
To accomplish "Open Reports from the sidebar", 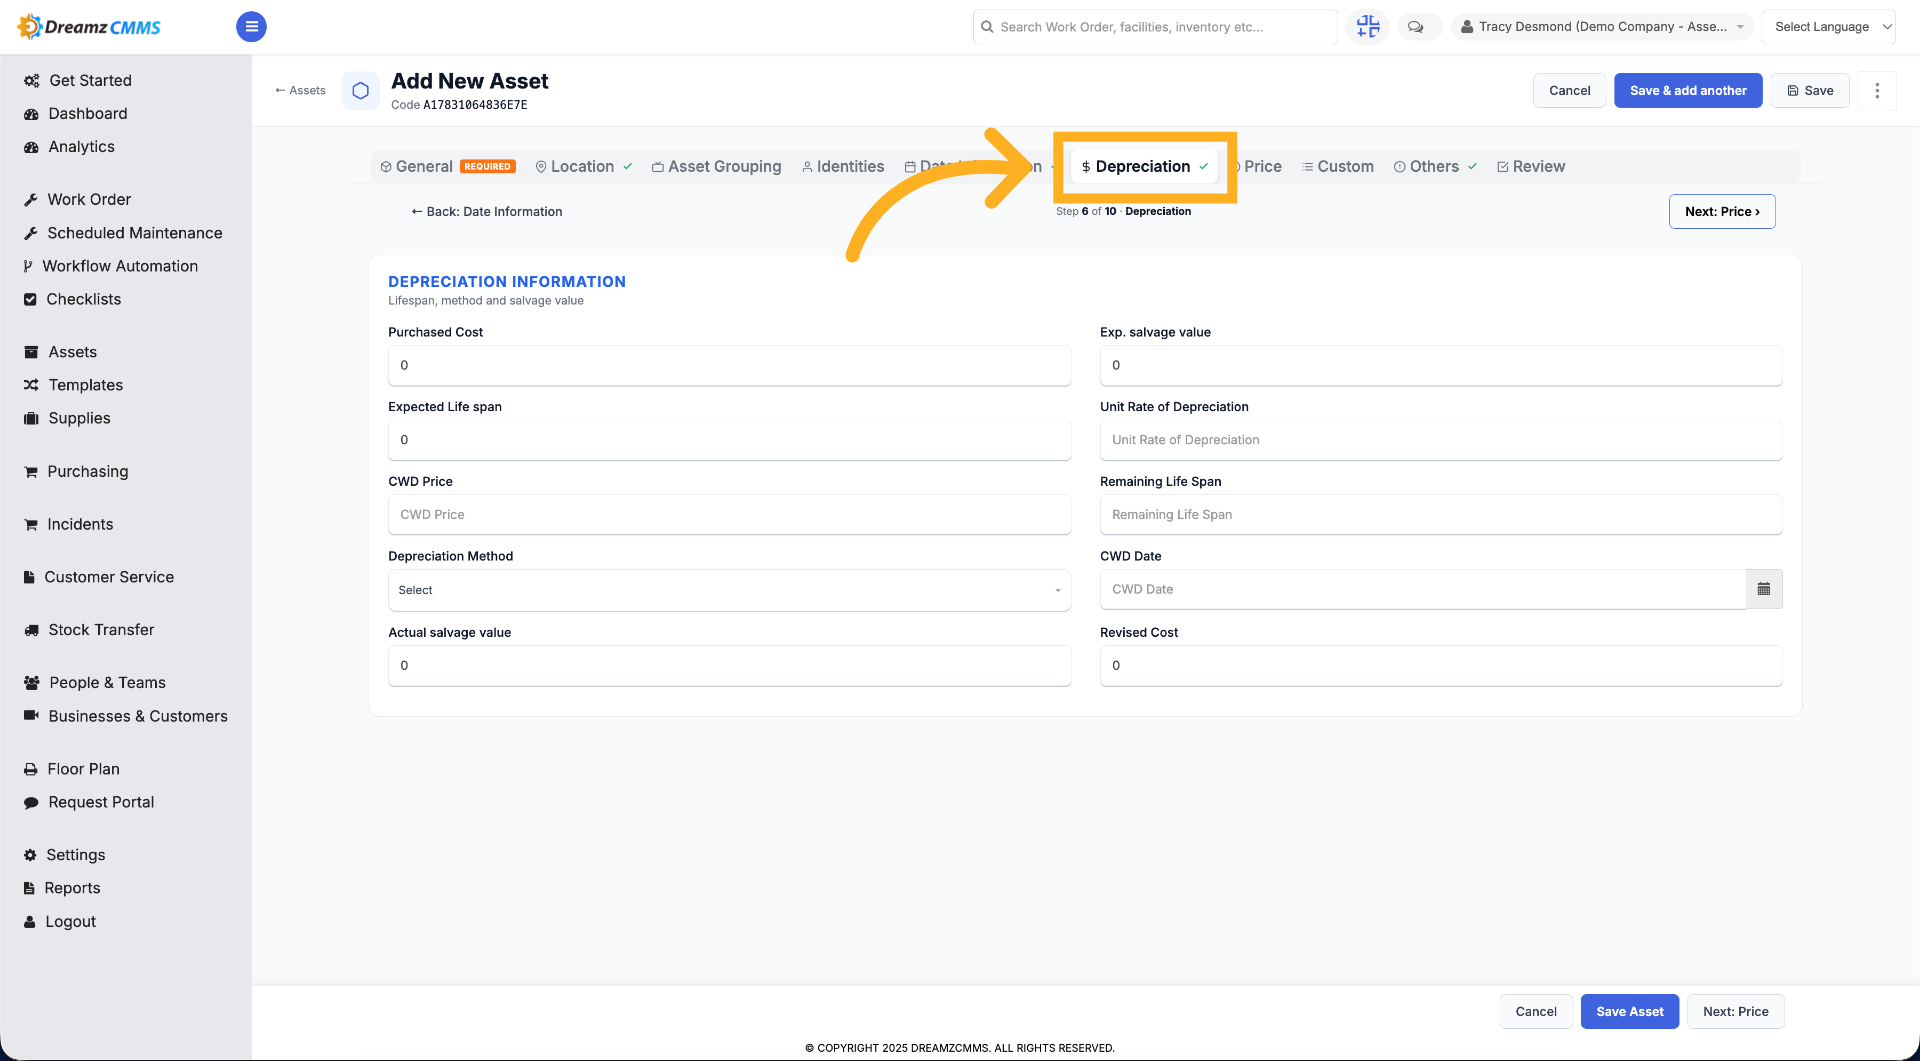I will pos(62,888).
